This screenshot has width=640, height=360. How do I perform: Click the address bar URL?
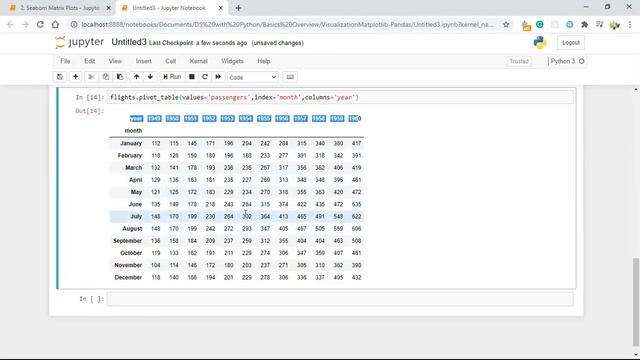[x=287, y=25]
